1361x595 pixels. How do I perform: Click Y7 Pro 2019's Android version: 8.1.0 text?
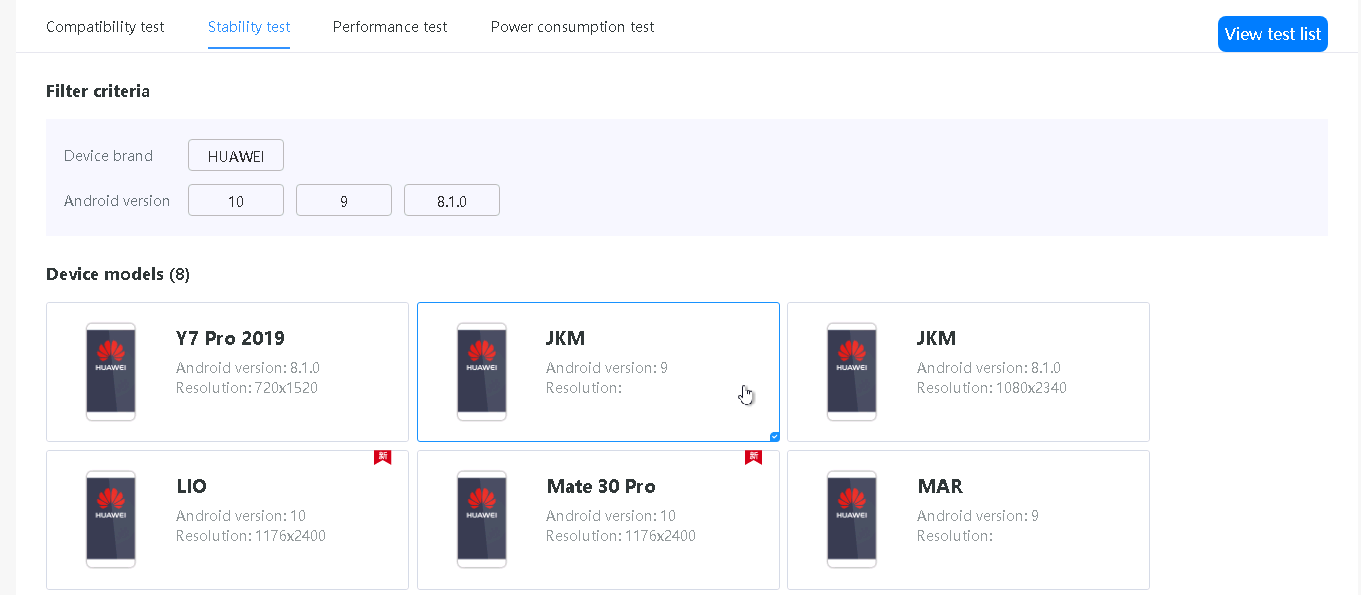[248, 368]
